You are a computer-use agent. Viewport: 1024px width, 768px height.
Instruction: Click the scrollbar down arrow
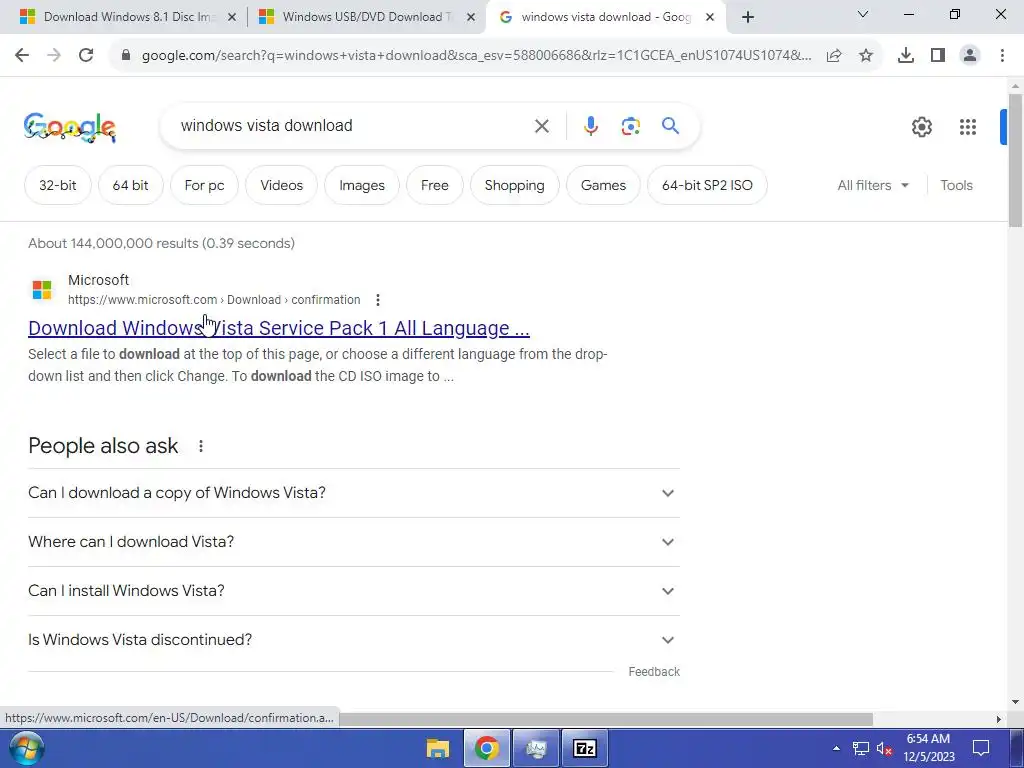tap(1015, 702)
